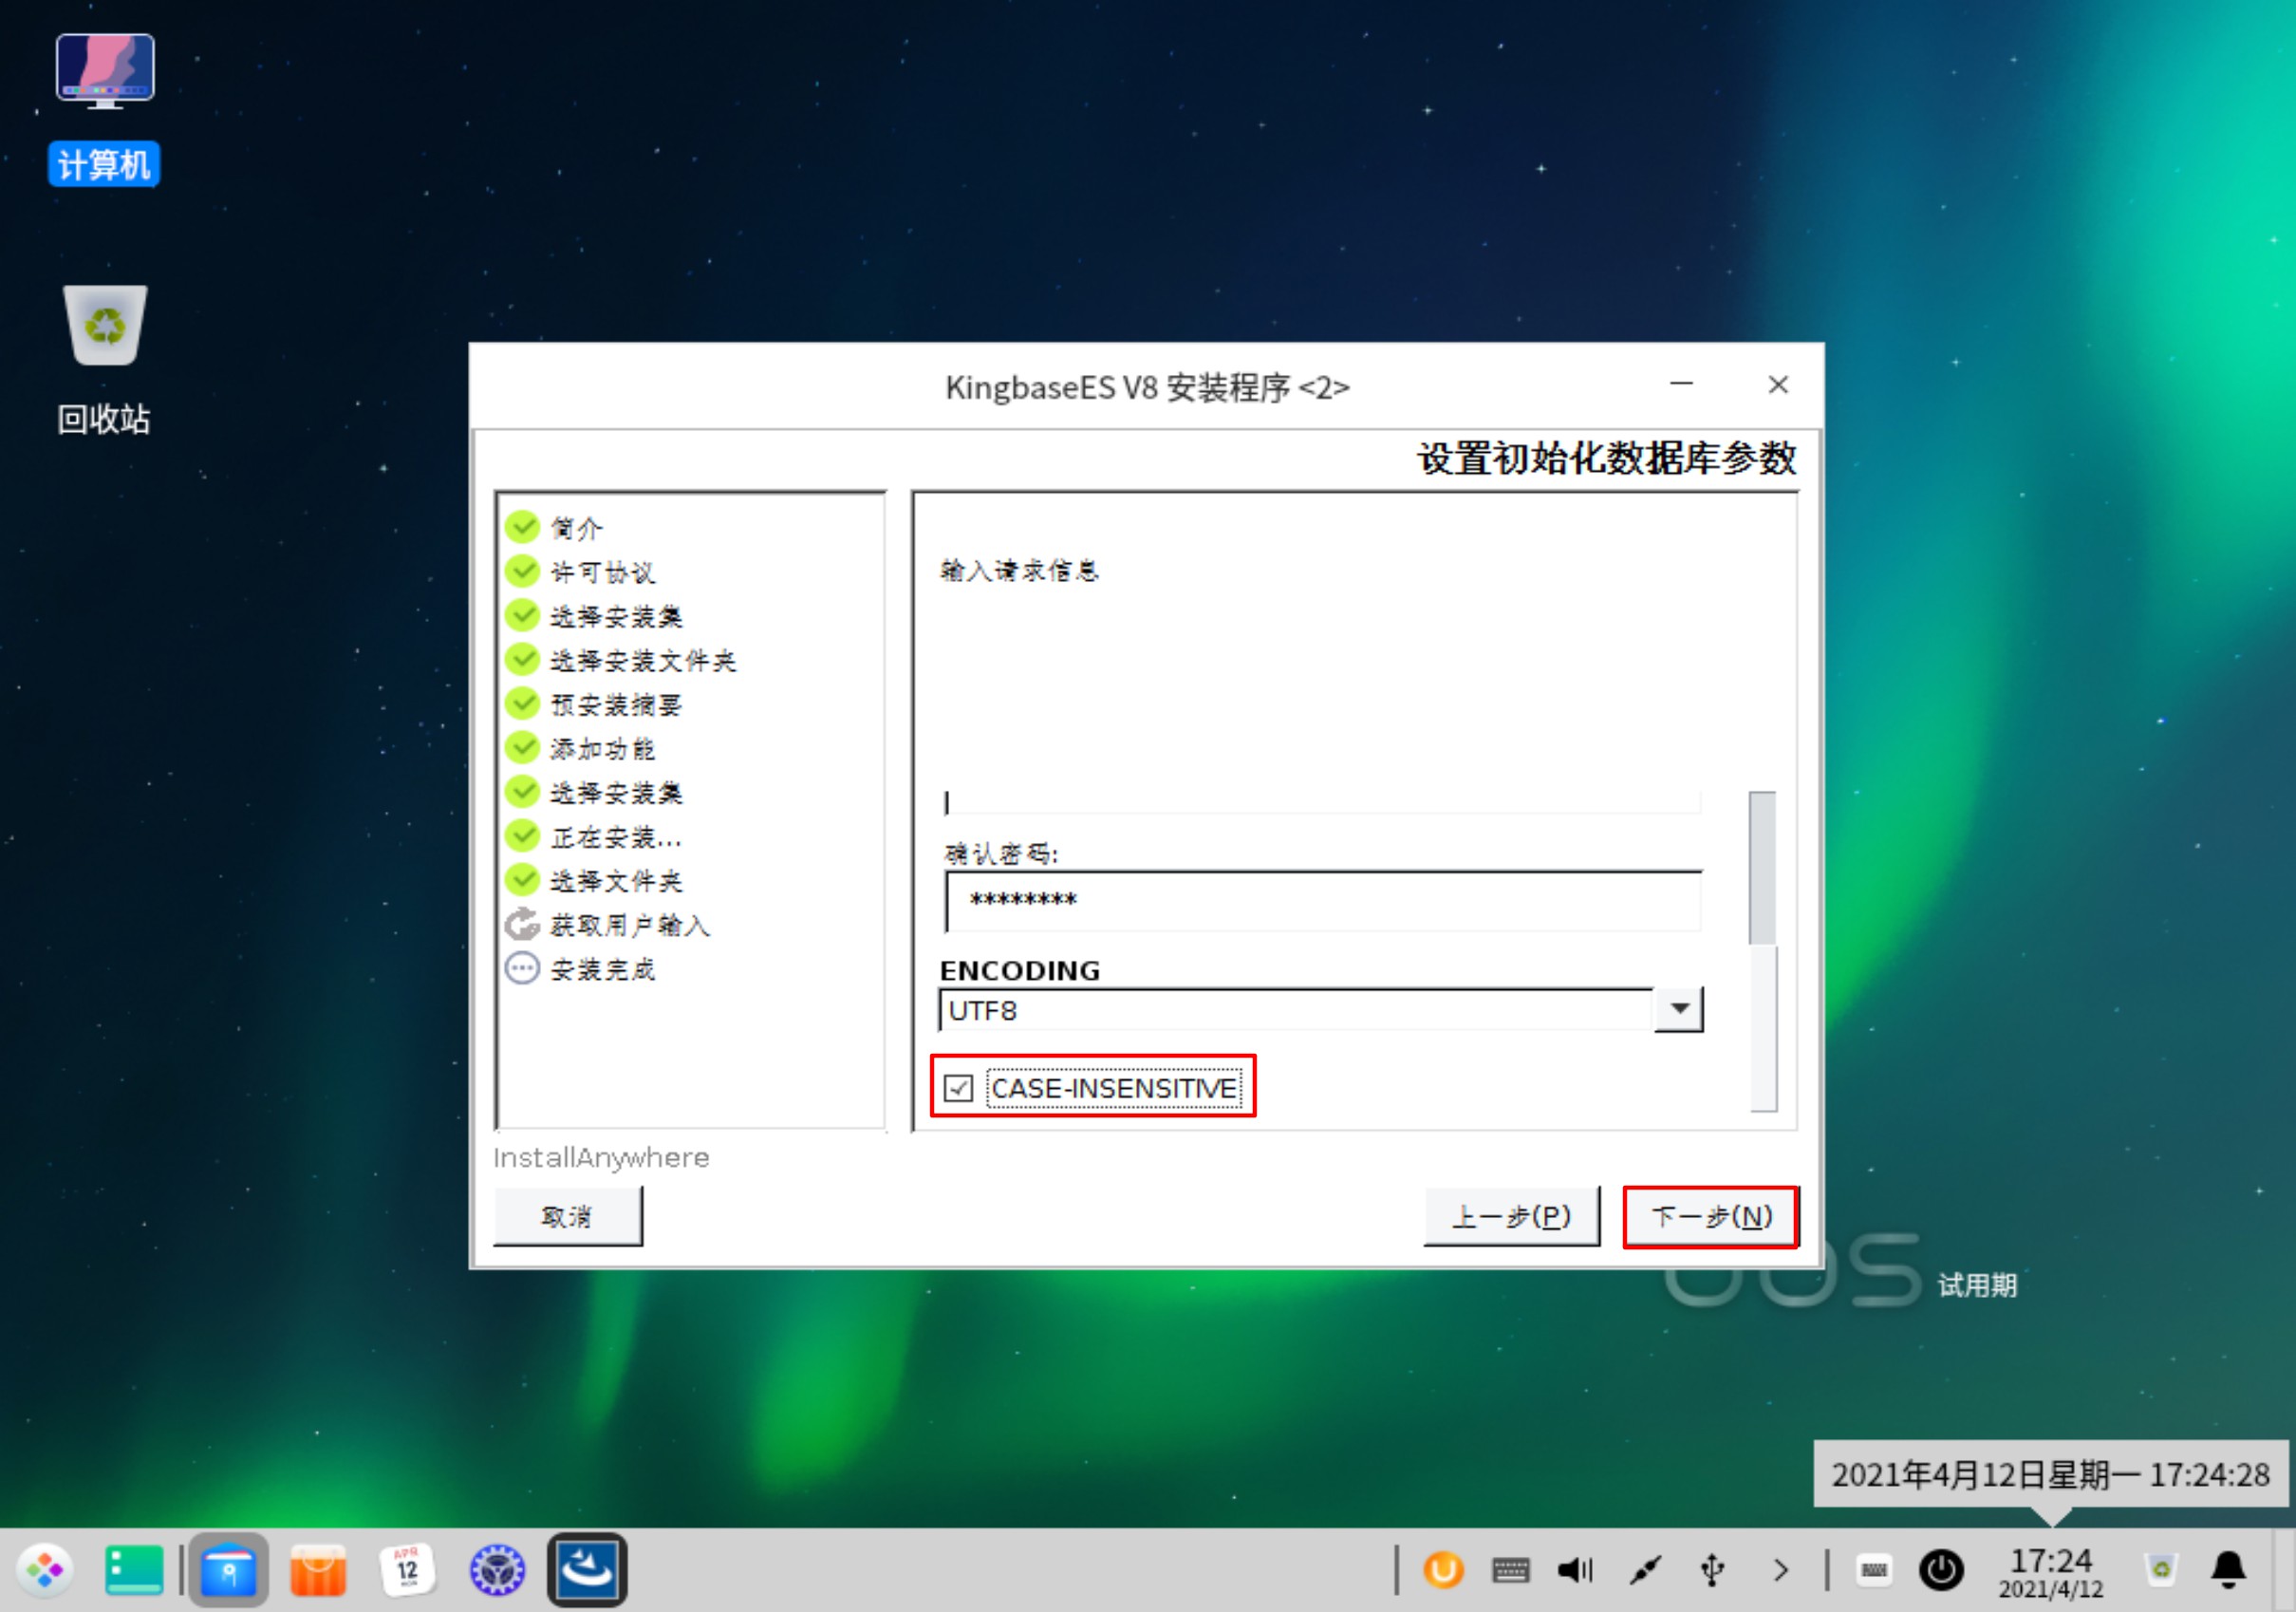Viewport: 2296px width, 1612px height.
Task: Open the notification bell icon
Action: coord(2228,1570)
